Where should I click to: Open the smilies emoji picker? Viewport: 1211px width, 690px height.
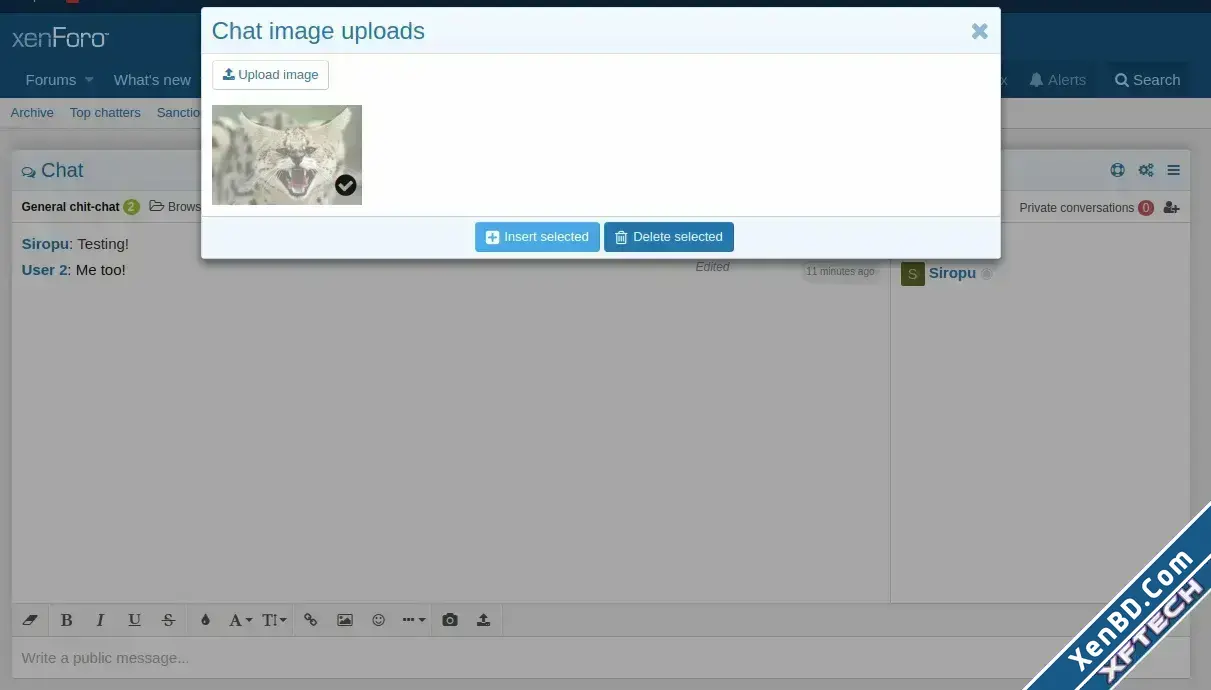[x=378, y=620]
